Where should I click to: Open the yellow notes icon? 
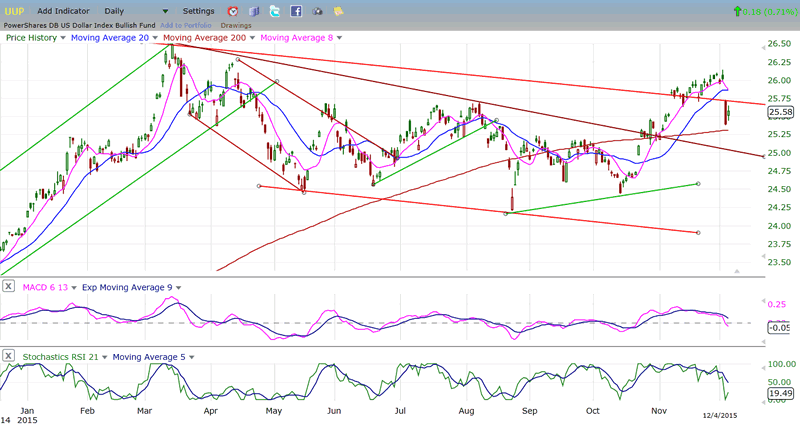[339, 11]
